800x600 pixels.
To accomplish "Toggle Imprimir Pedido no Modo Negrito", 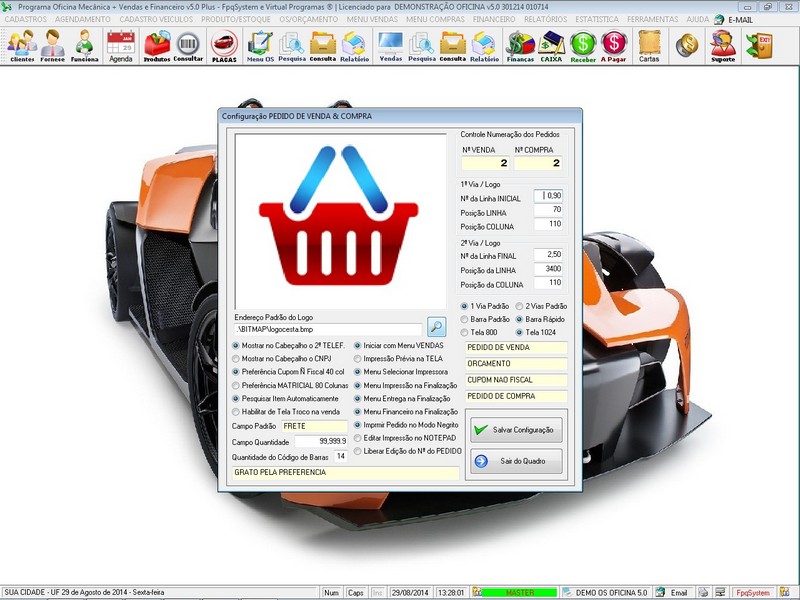I will coord(407,424).
